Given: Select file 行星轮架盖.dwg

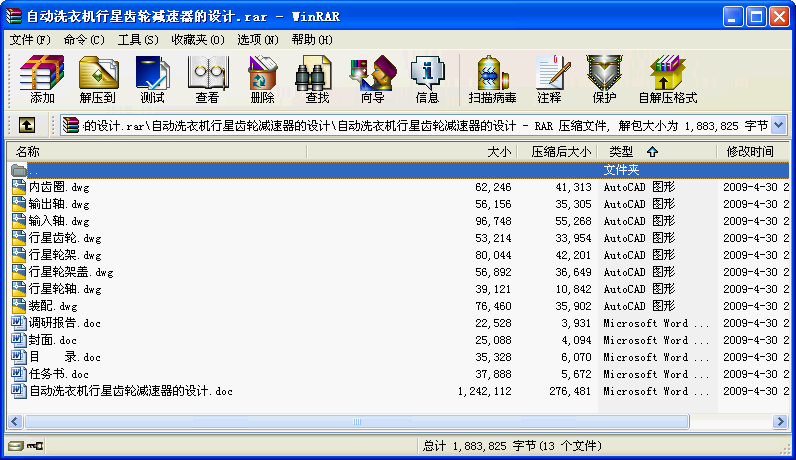Looking at the screenshot, I should pyautogui.click(x=71, y=272).
